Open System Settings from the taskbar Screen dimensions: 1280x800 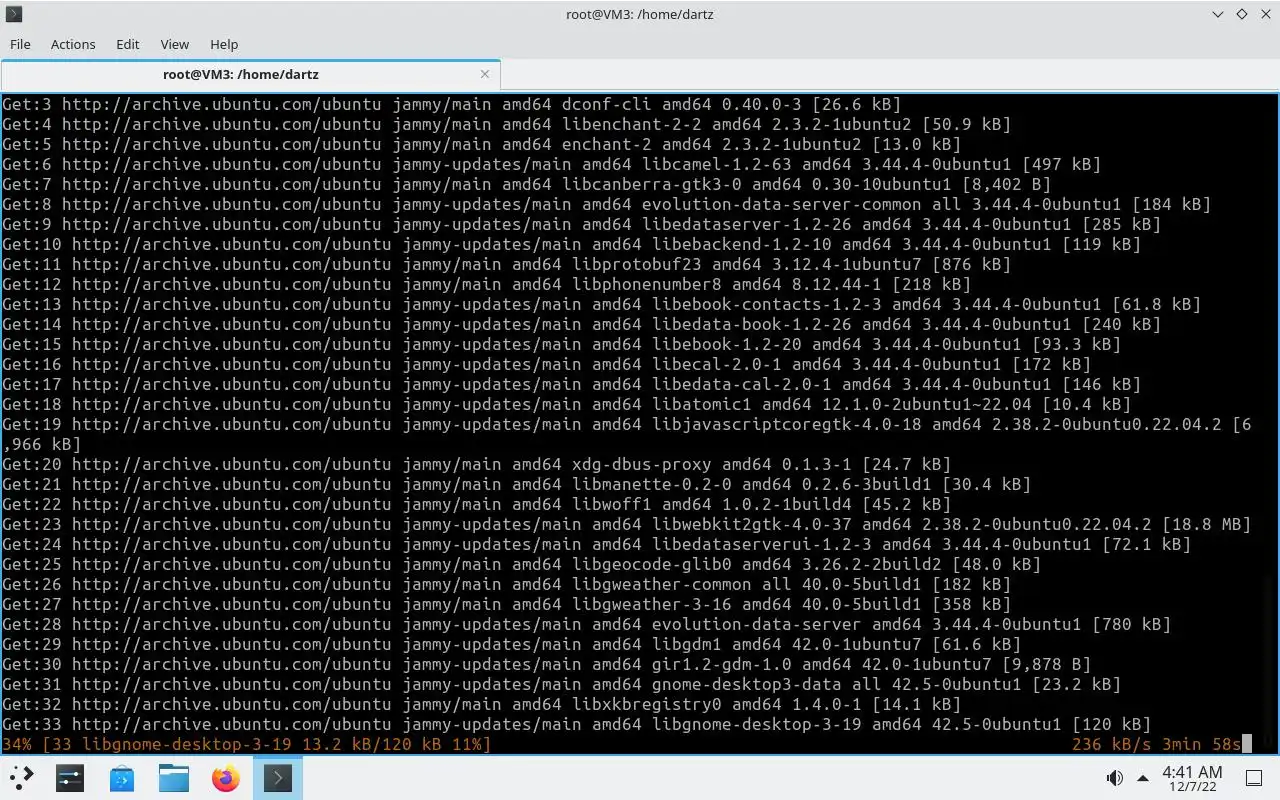(x=70, y=777)
